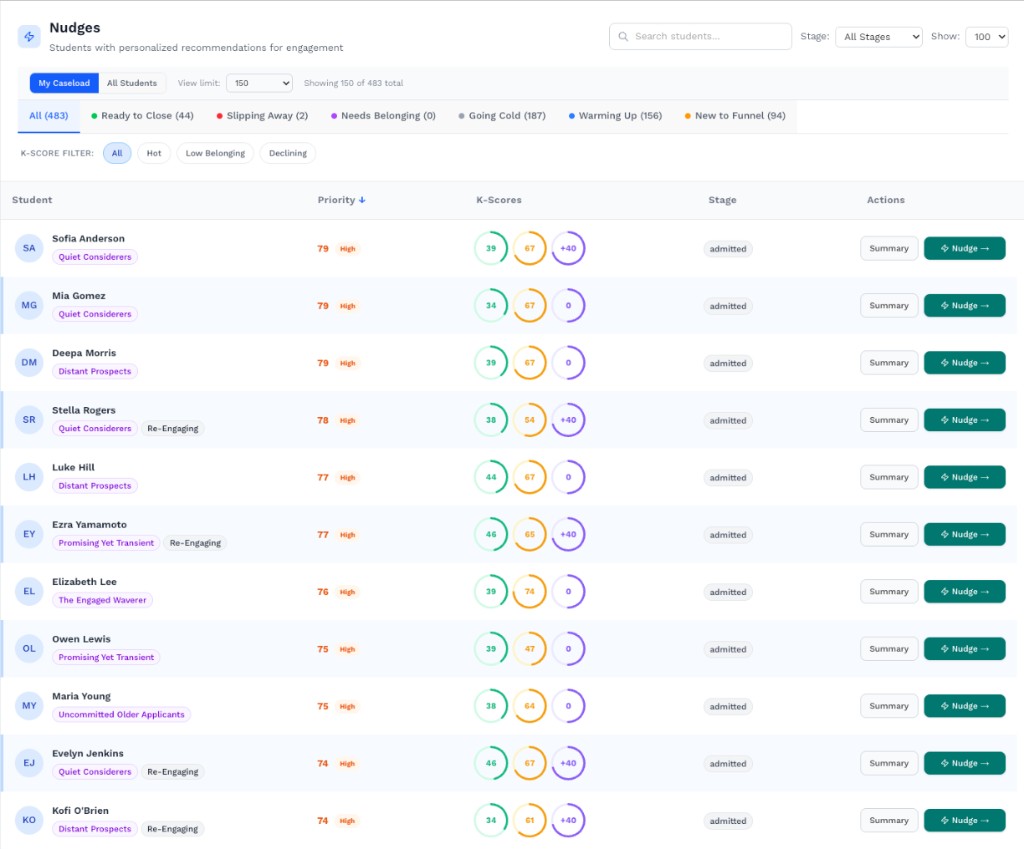Open the New to Funnel (94) tab
Viewport: 1024px width, 849px height.
(x=735, y=116)
